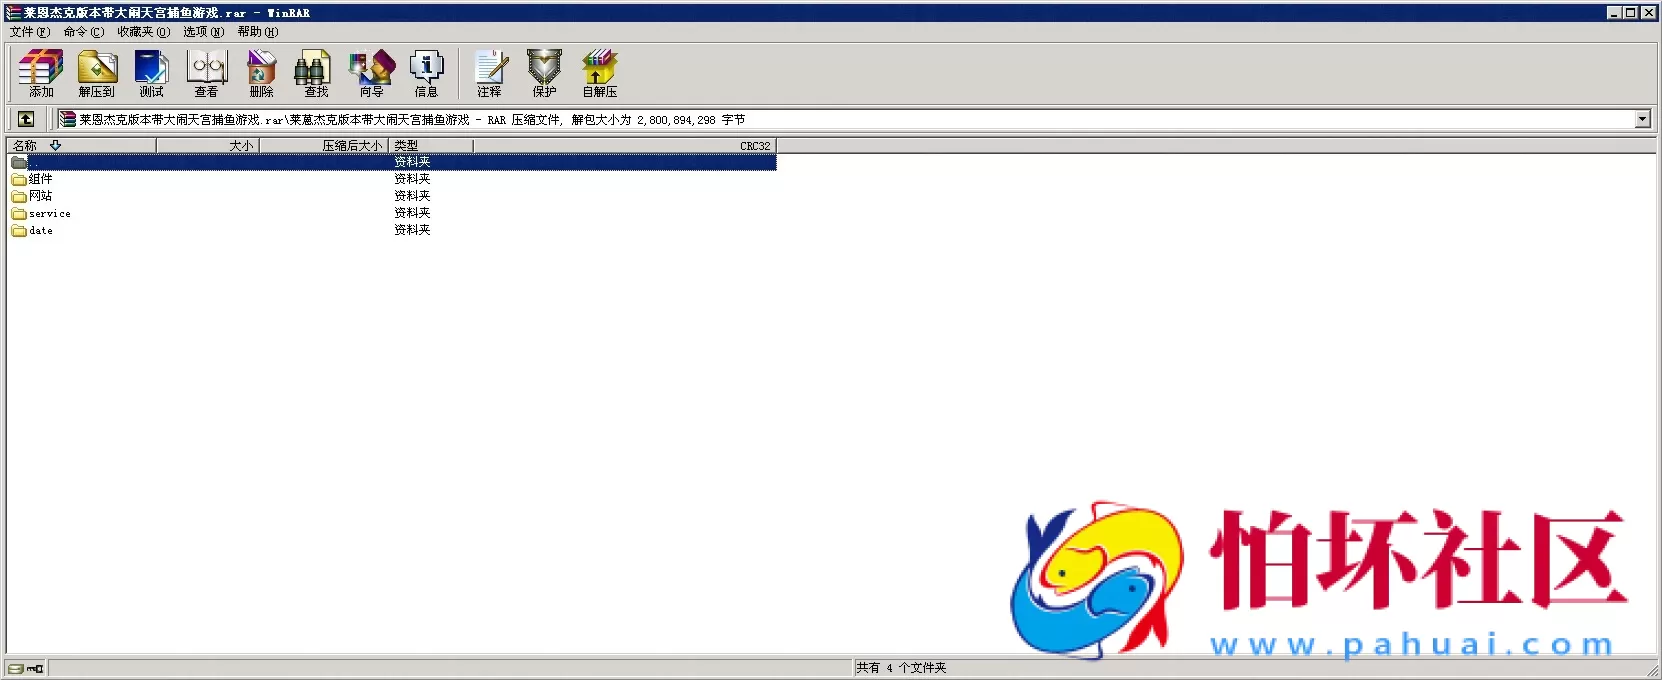Open the 查找 (Find) binoculars tool
Image resolution: width=1662 pixels, height=680 pixels.
[x=316, y=73]
